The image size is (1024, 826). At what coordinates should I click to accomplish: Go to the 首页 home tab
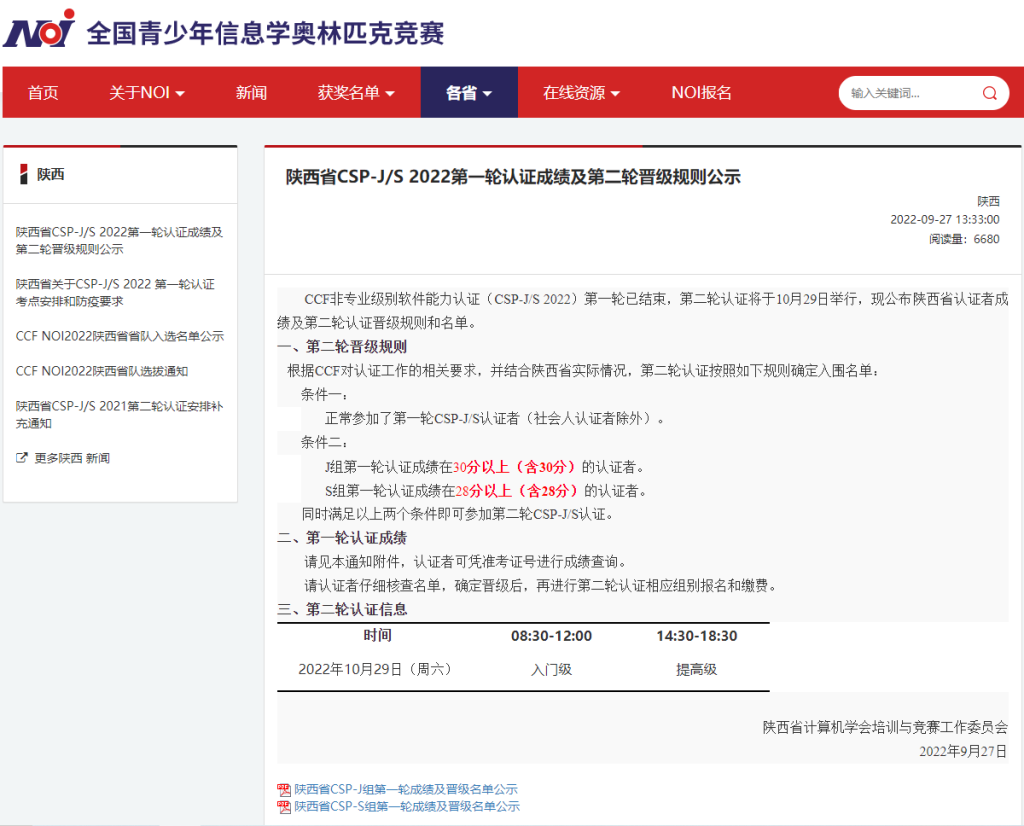(x=43, y=93)
